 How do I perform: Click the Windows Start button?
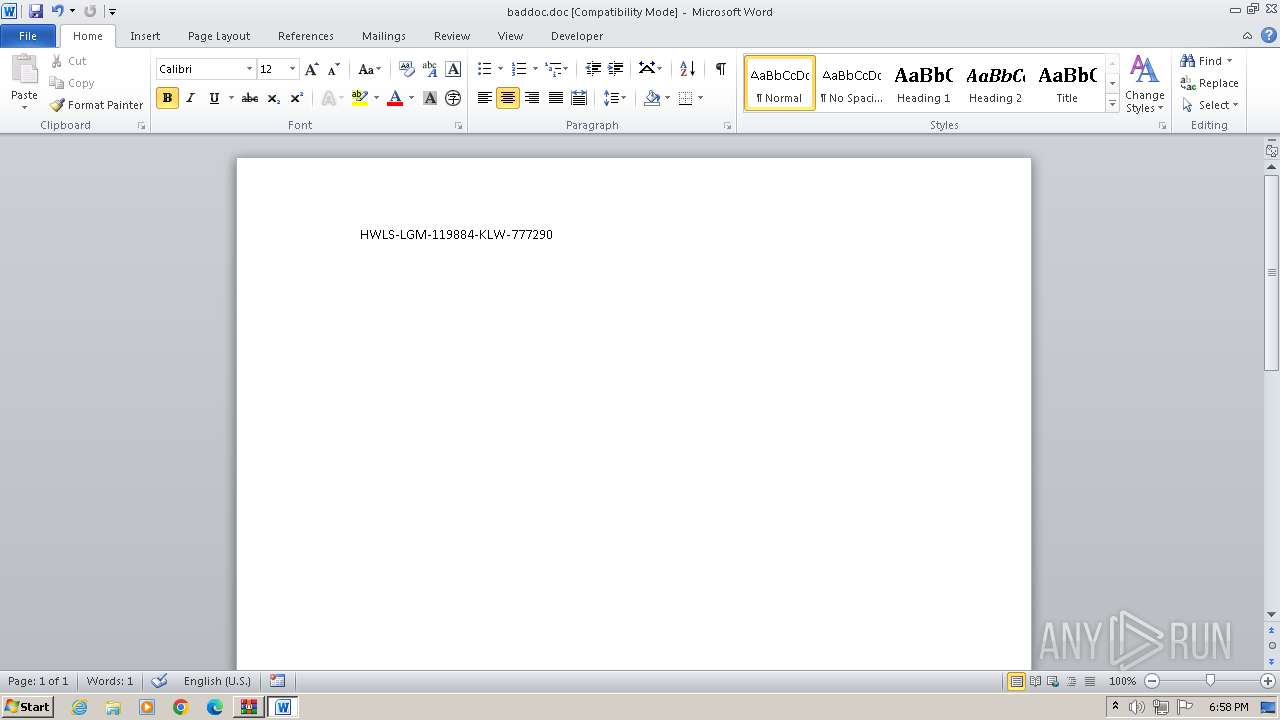27,707
